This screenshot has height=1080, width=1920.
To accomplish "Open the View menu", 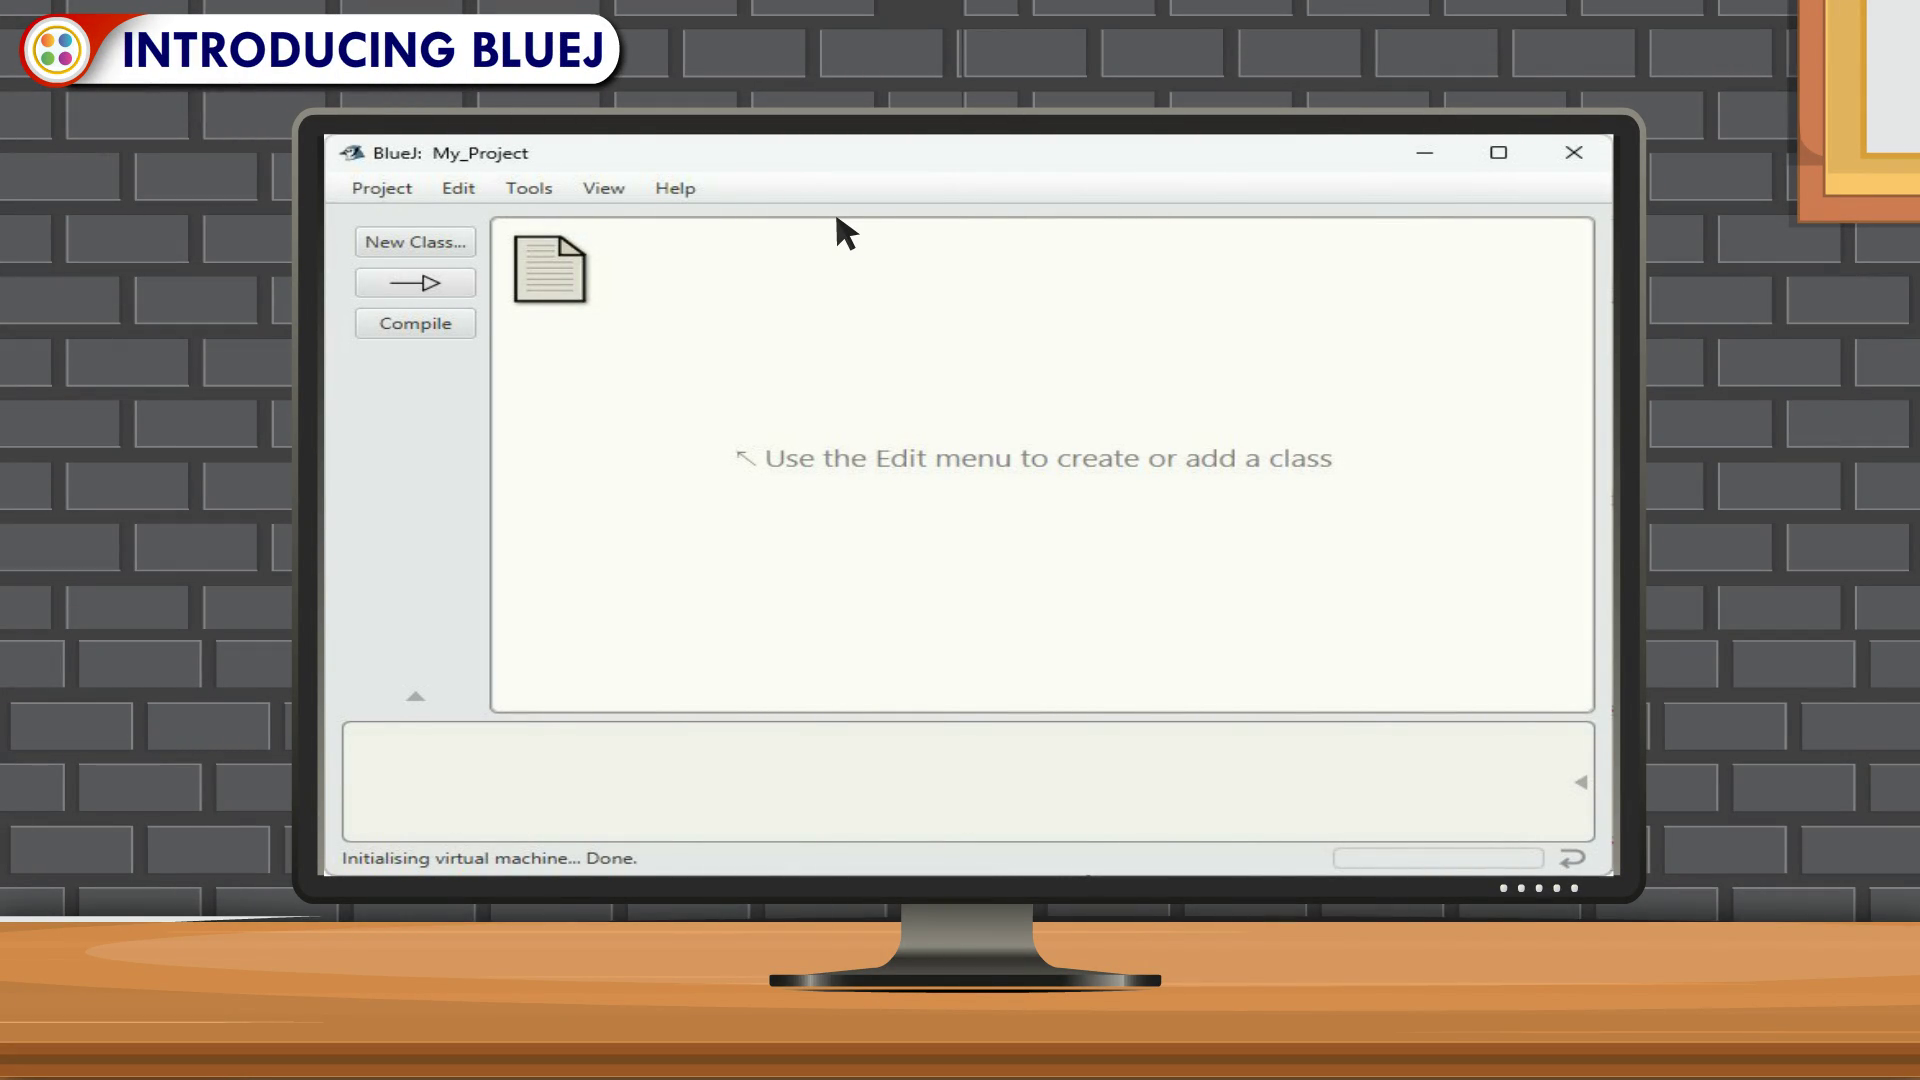I will click(603, 188).
